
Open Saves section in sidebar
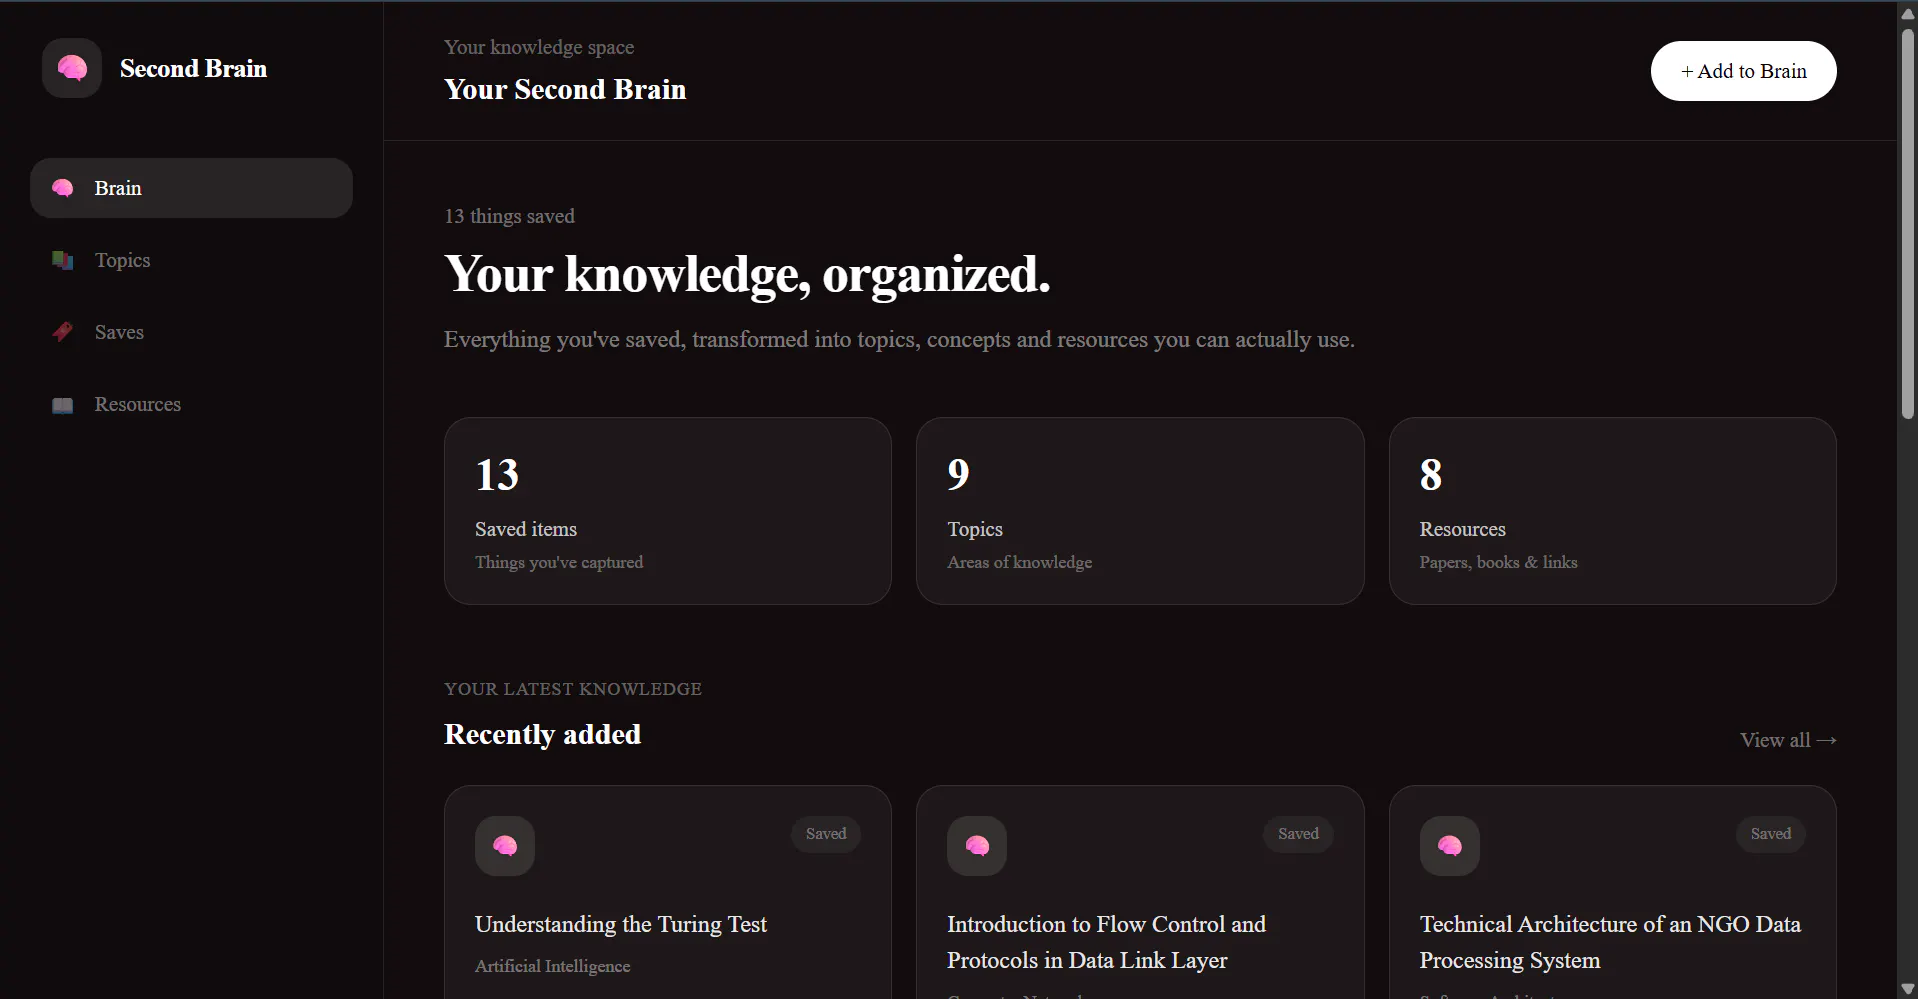coord(191,332)
